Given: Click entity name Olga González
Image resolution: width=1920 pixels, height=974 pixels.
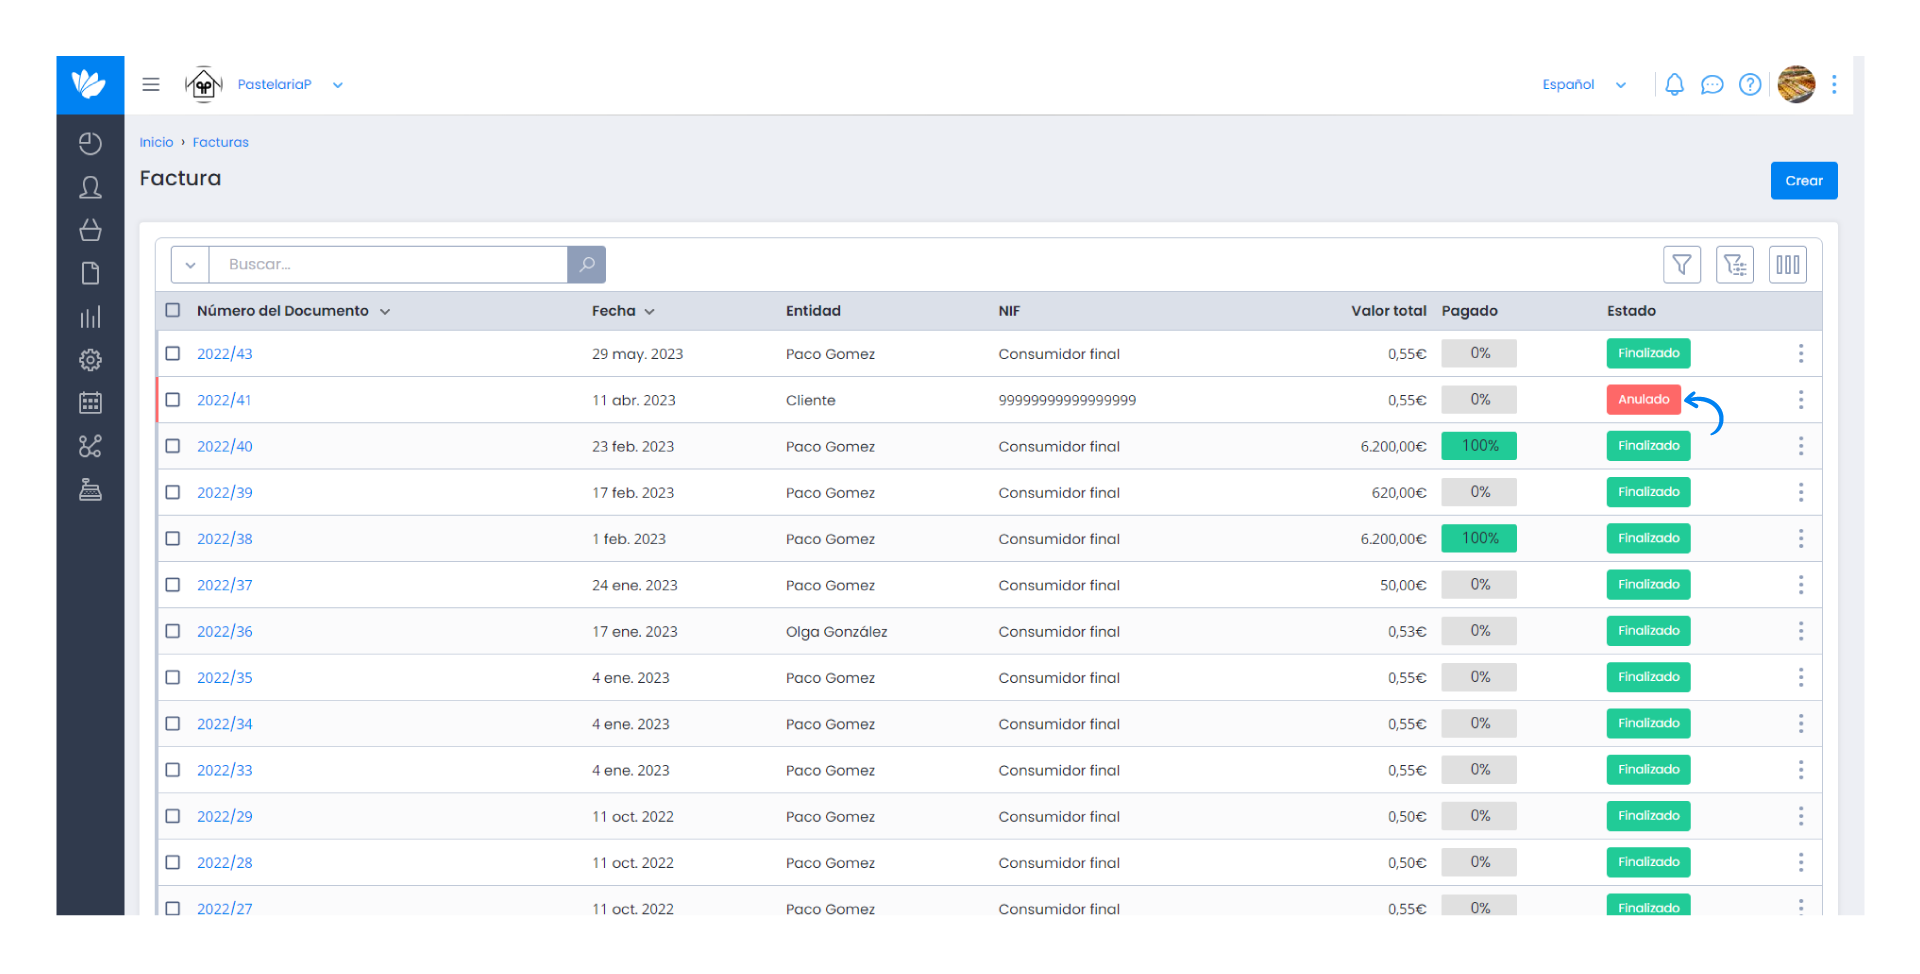Looking at the screenshot, I should coord(836,632).
